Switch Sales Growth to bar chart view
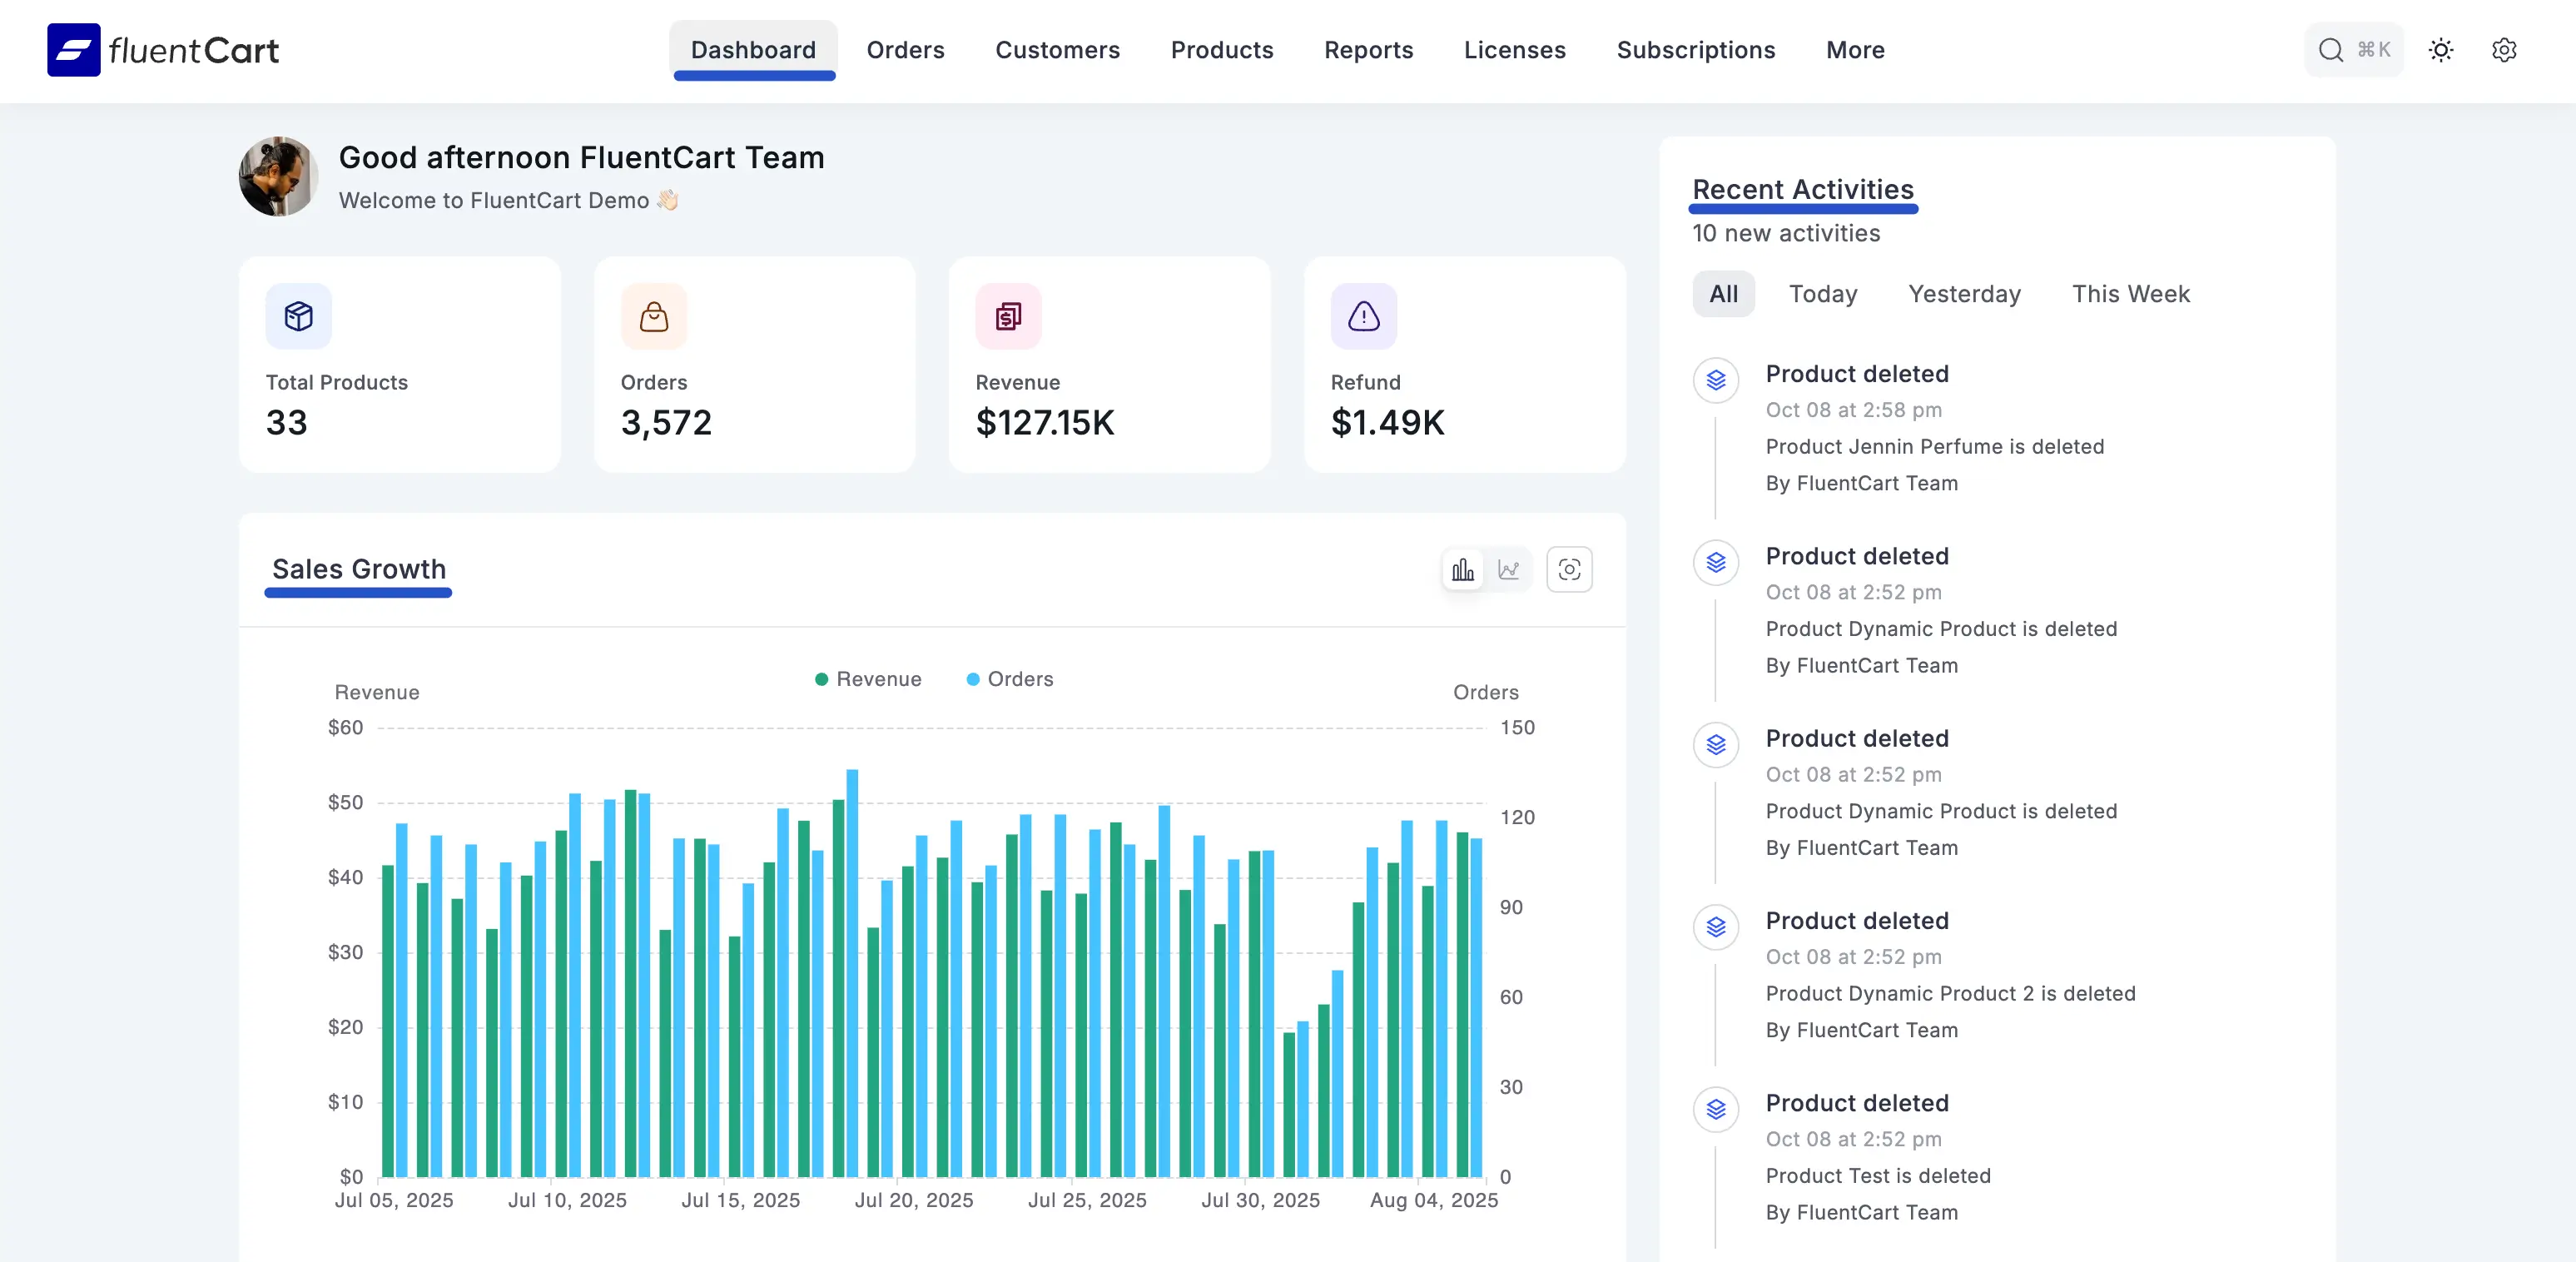This screenshot has height=1262, width=2576. click(x=1462, y=570)
